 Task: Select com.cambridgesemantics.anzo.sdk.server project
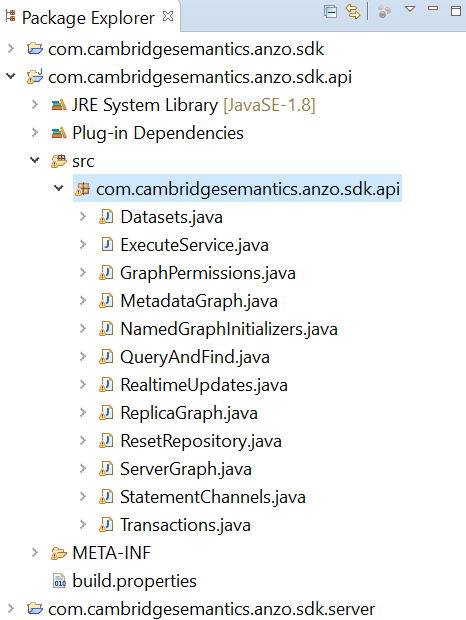point(211,609)
